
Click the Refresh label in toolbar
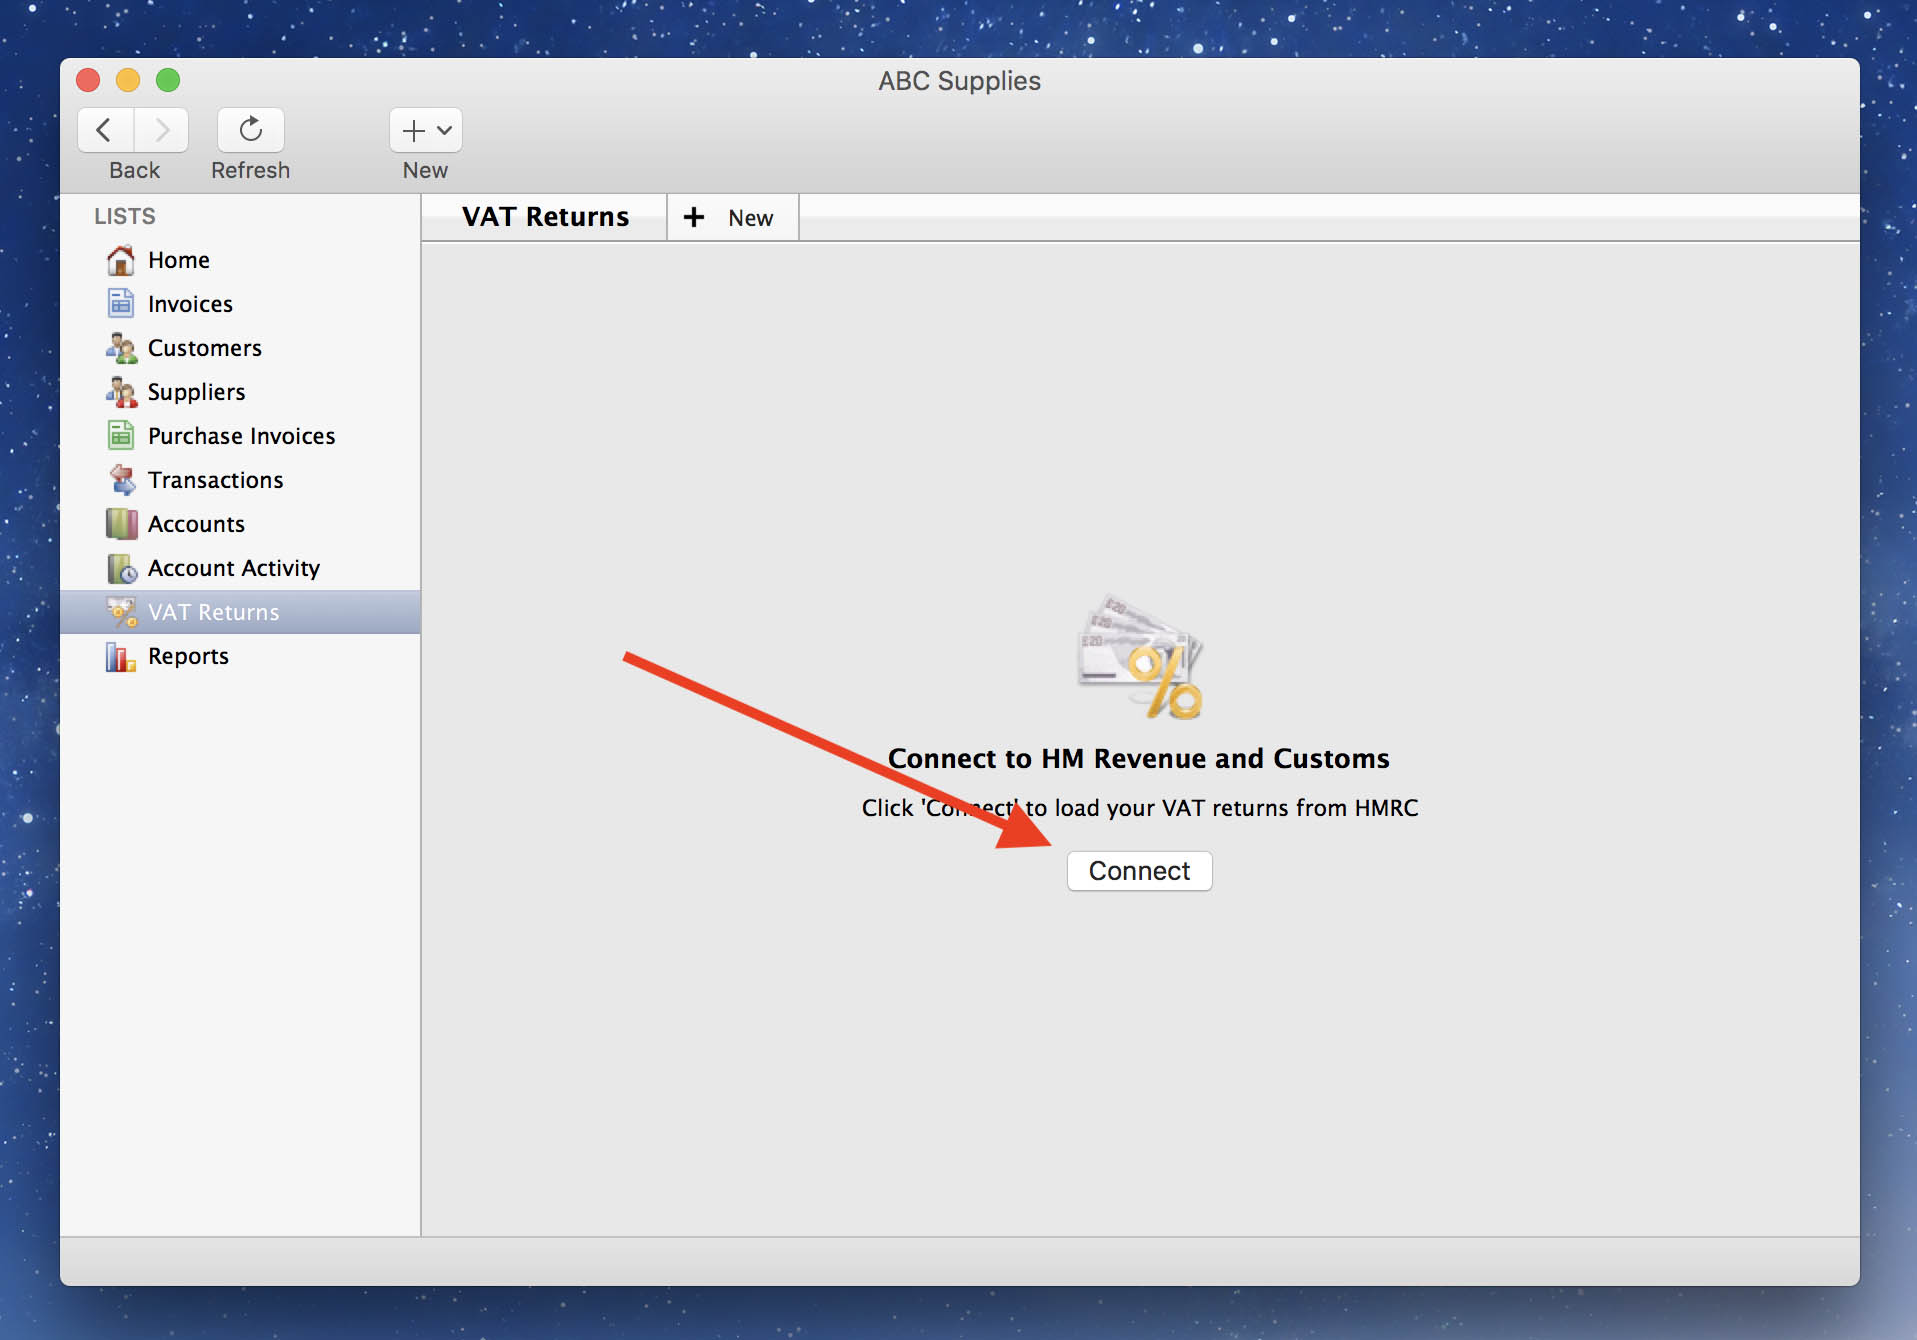click(250, 170)
